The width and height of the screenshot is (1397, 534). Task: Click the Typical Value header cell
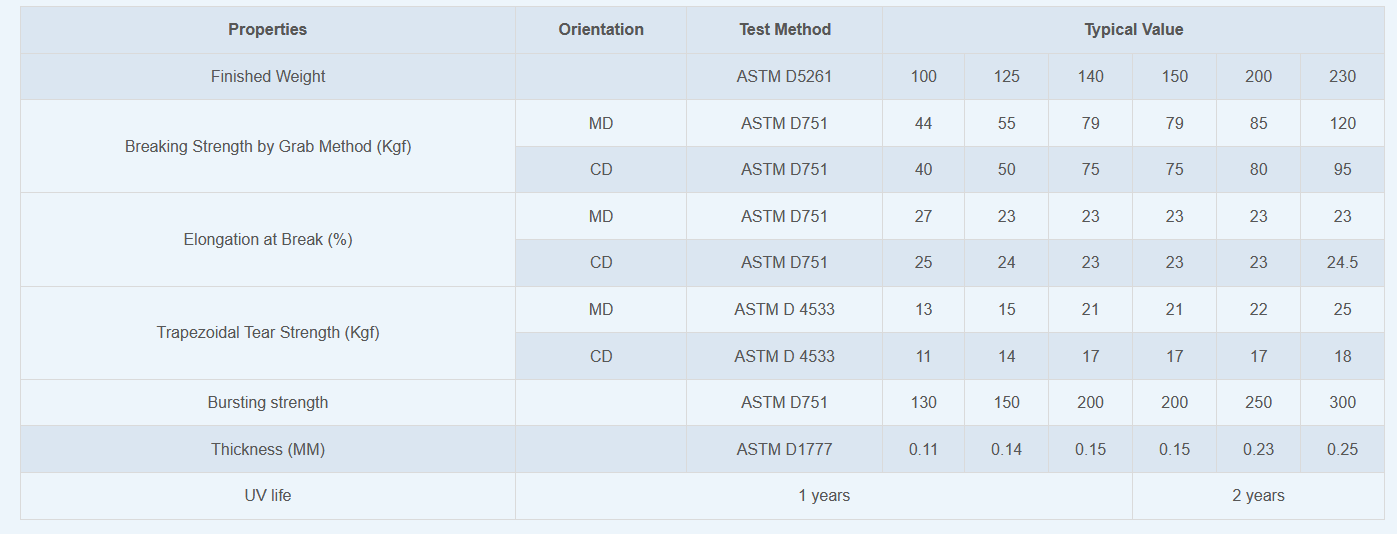(x=1133, y=30)
